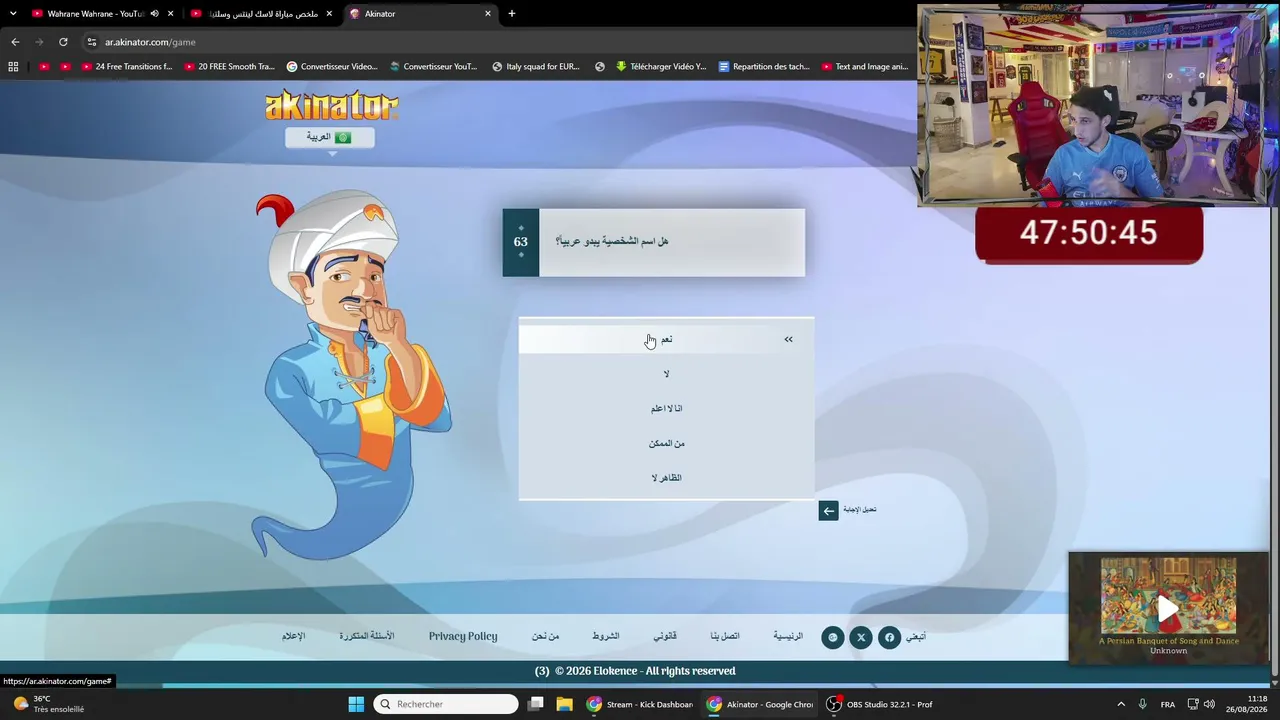Open the Convertisseur YouT... bookmark
The width and height of the screenshot is (1280, 720).
tap(433, 67)
